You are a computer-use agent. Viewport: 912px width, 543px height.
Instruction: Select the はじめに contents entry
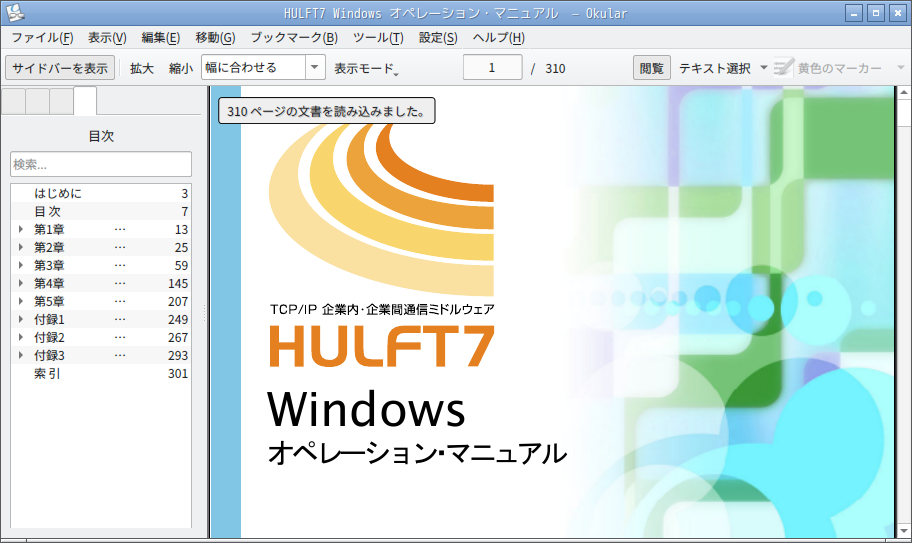click(101, 193)
